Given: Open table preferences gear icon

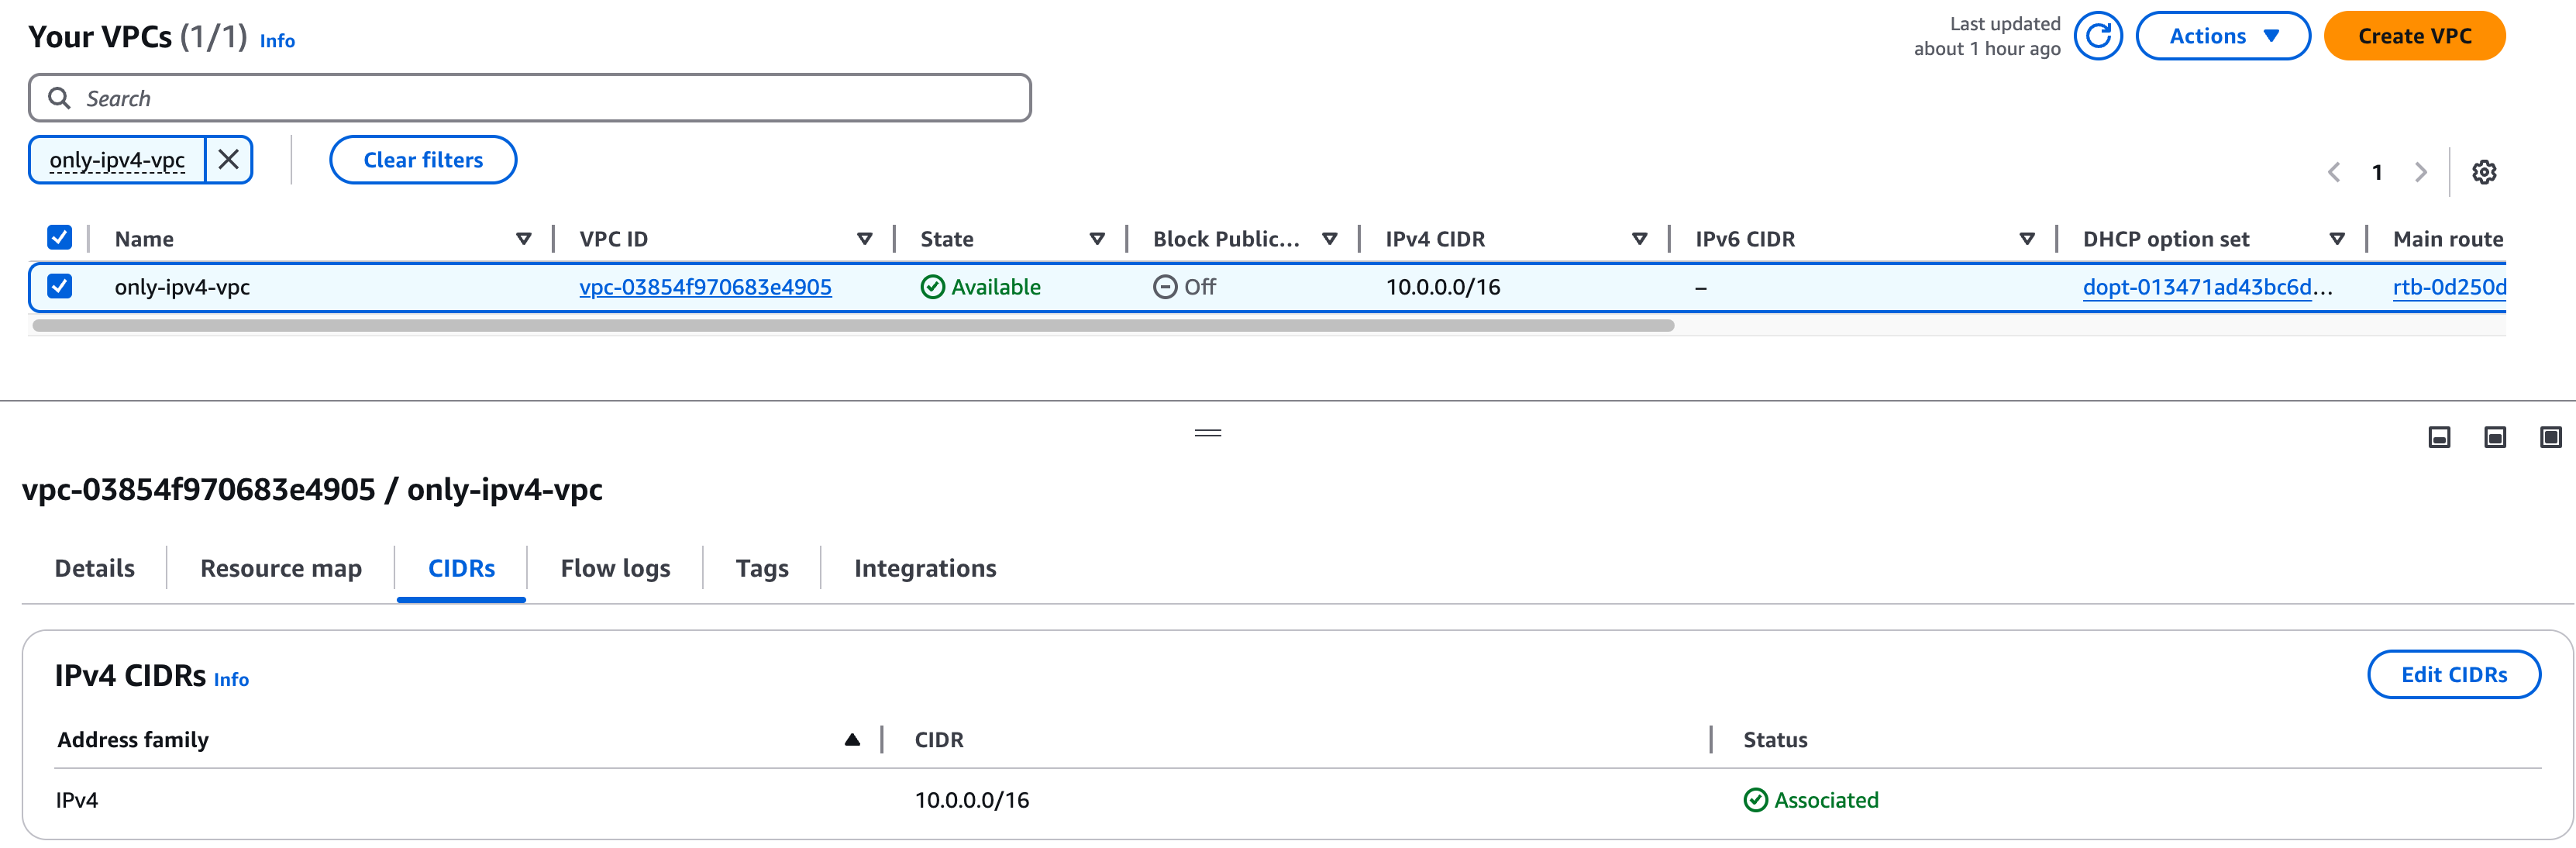Looking at the screenshot, I should pos(2484,172).
